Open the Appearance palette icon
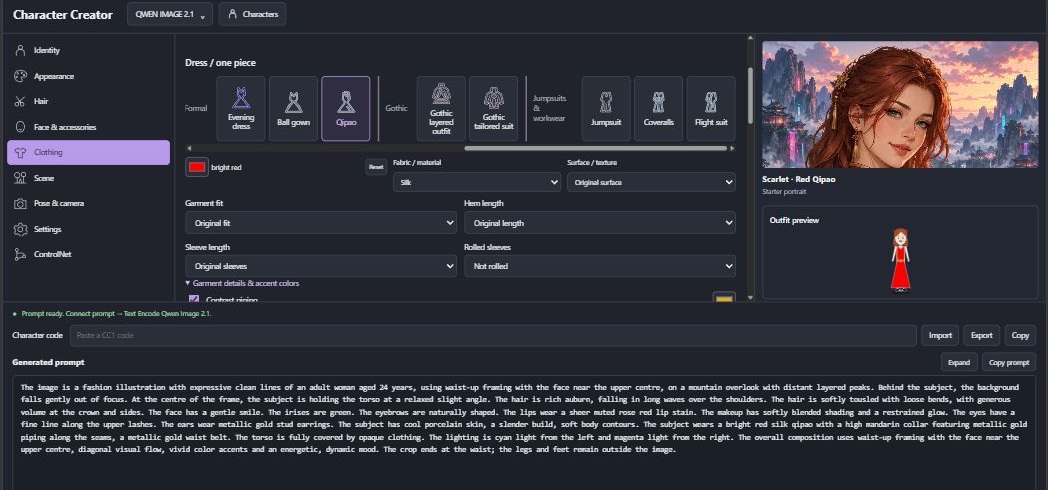The width and height of the screenshot is (1048, 490). [x=21, y=76]
